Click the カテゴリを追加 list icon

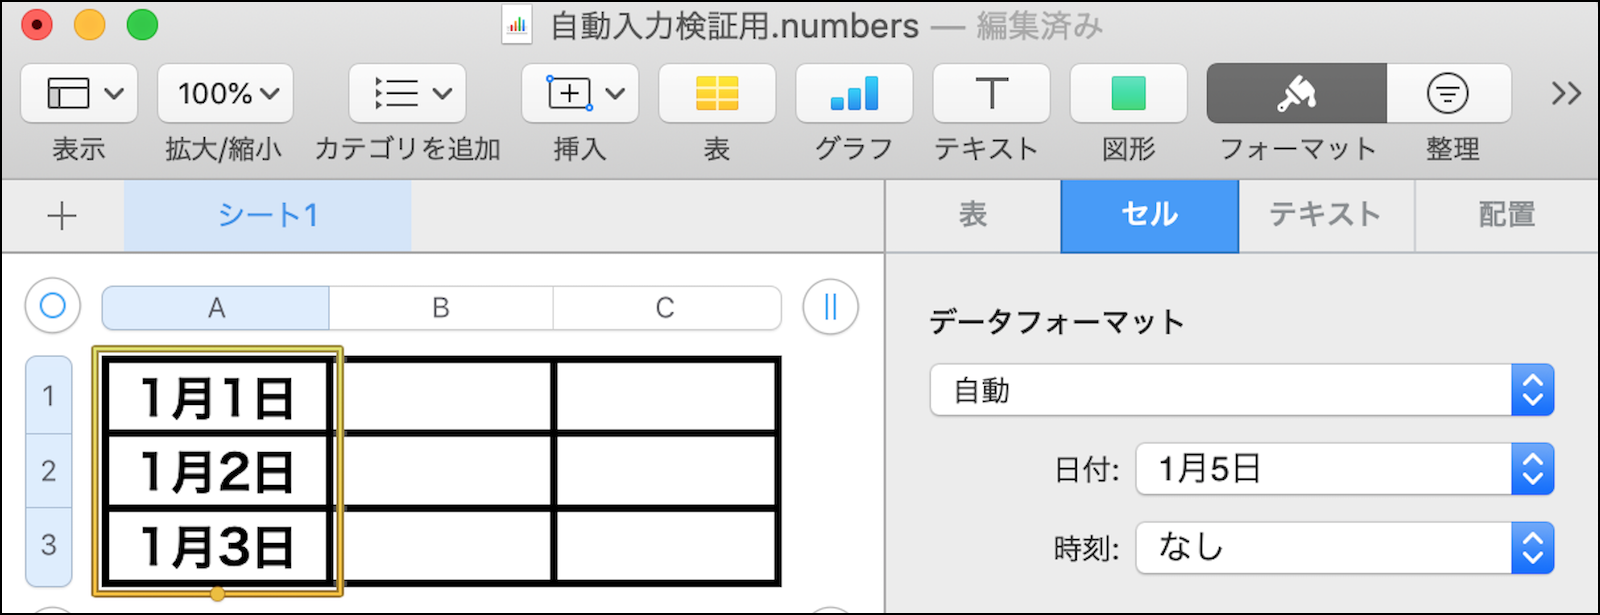pyautogui.click(x=407, y=93)
